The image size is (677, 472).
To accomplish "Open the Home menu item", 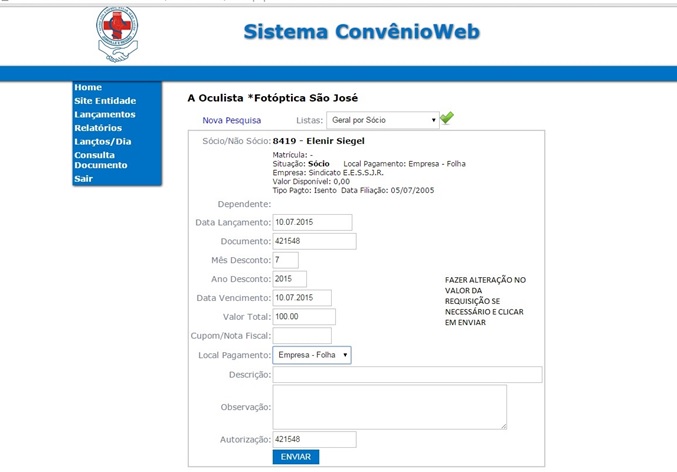I will pyautogui.click(x=88, y=88).
